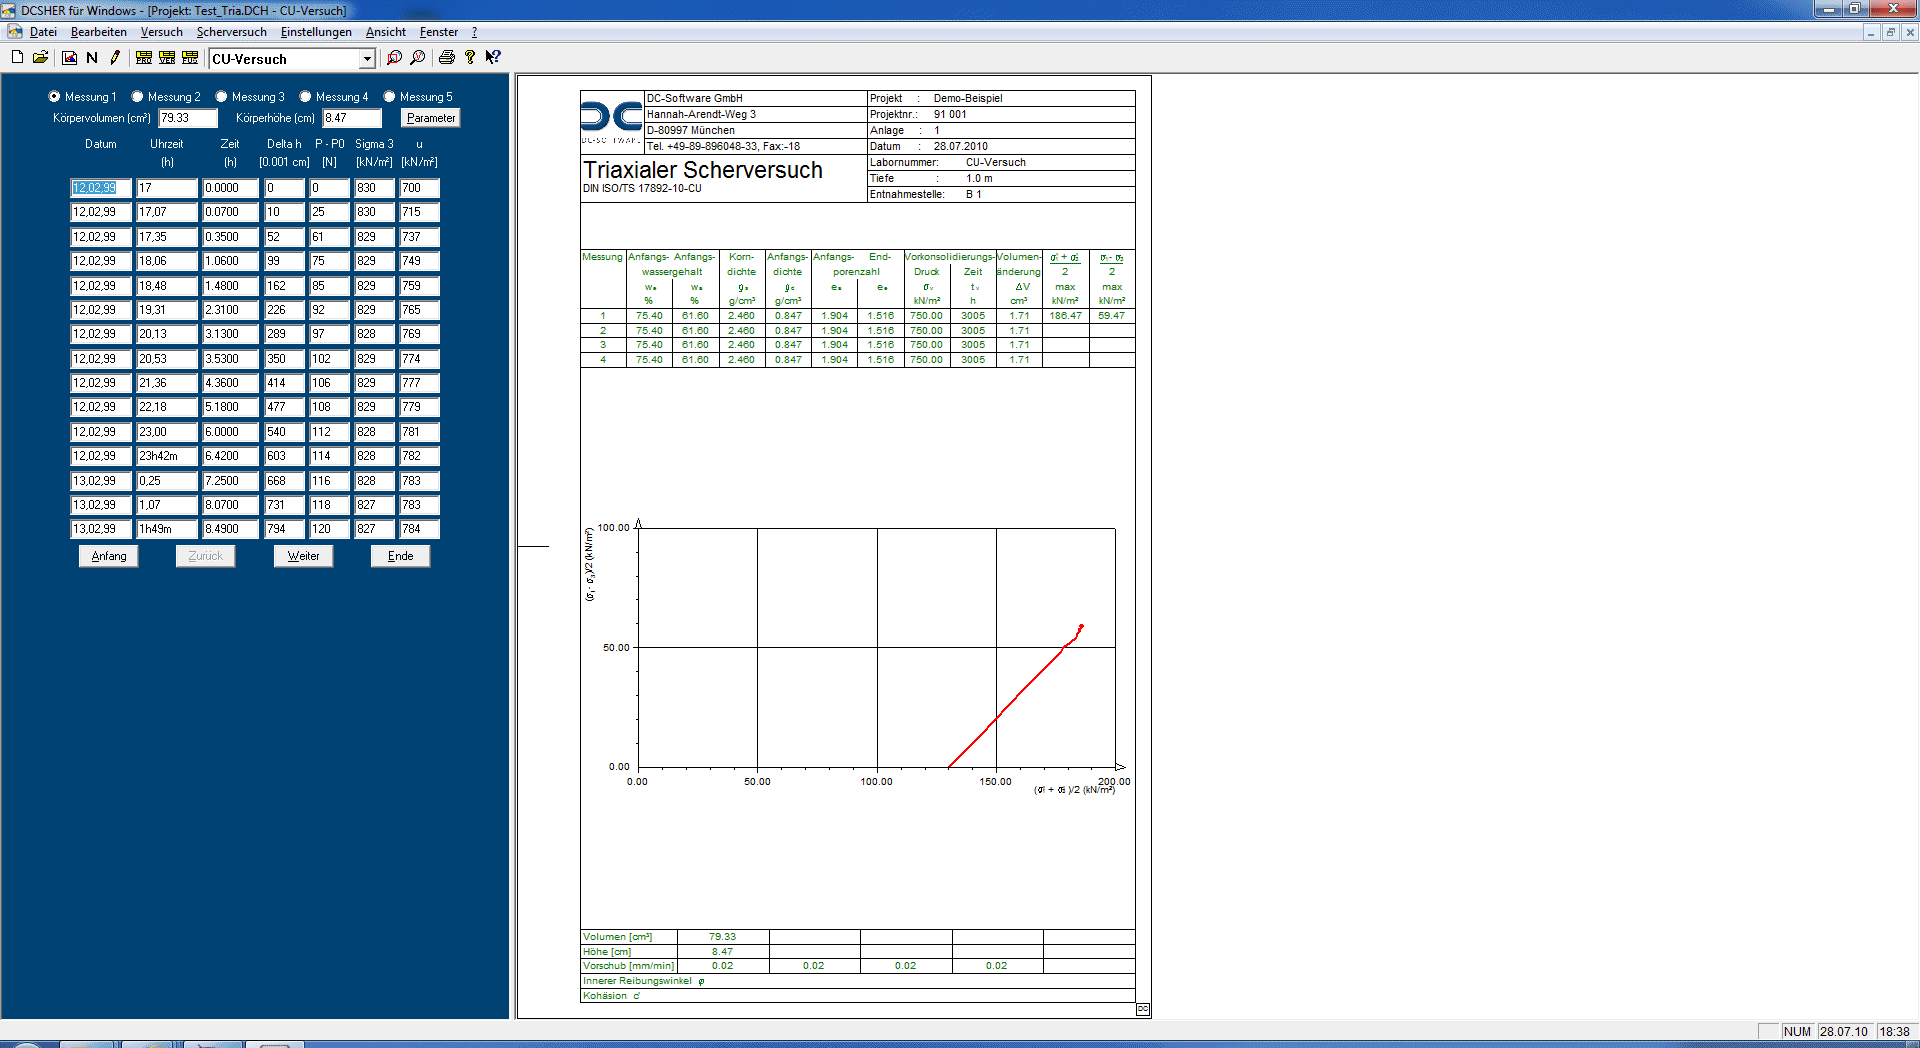
Task: Click the Datum field showing 13.02.99 beside 0,25
Action: 101,481
